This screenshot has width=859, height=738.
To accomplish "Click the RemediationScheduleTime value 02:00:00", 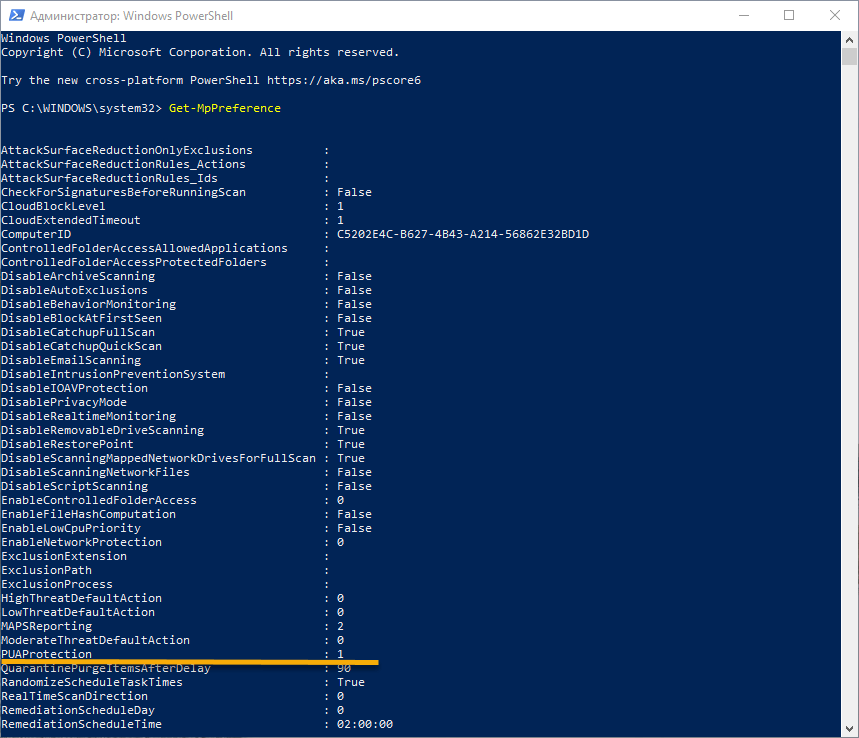I will (x=365, y=724).
